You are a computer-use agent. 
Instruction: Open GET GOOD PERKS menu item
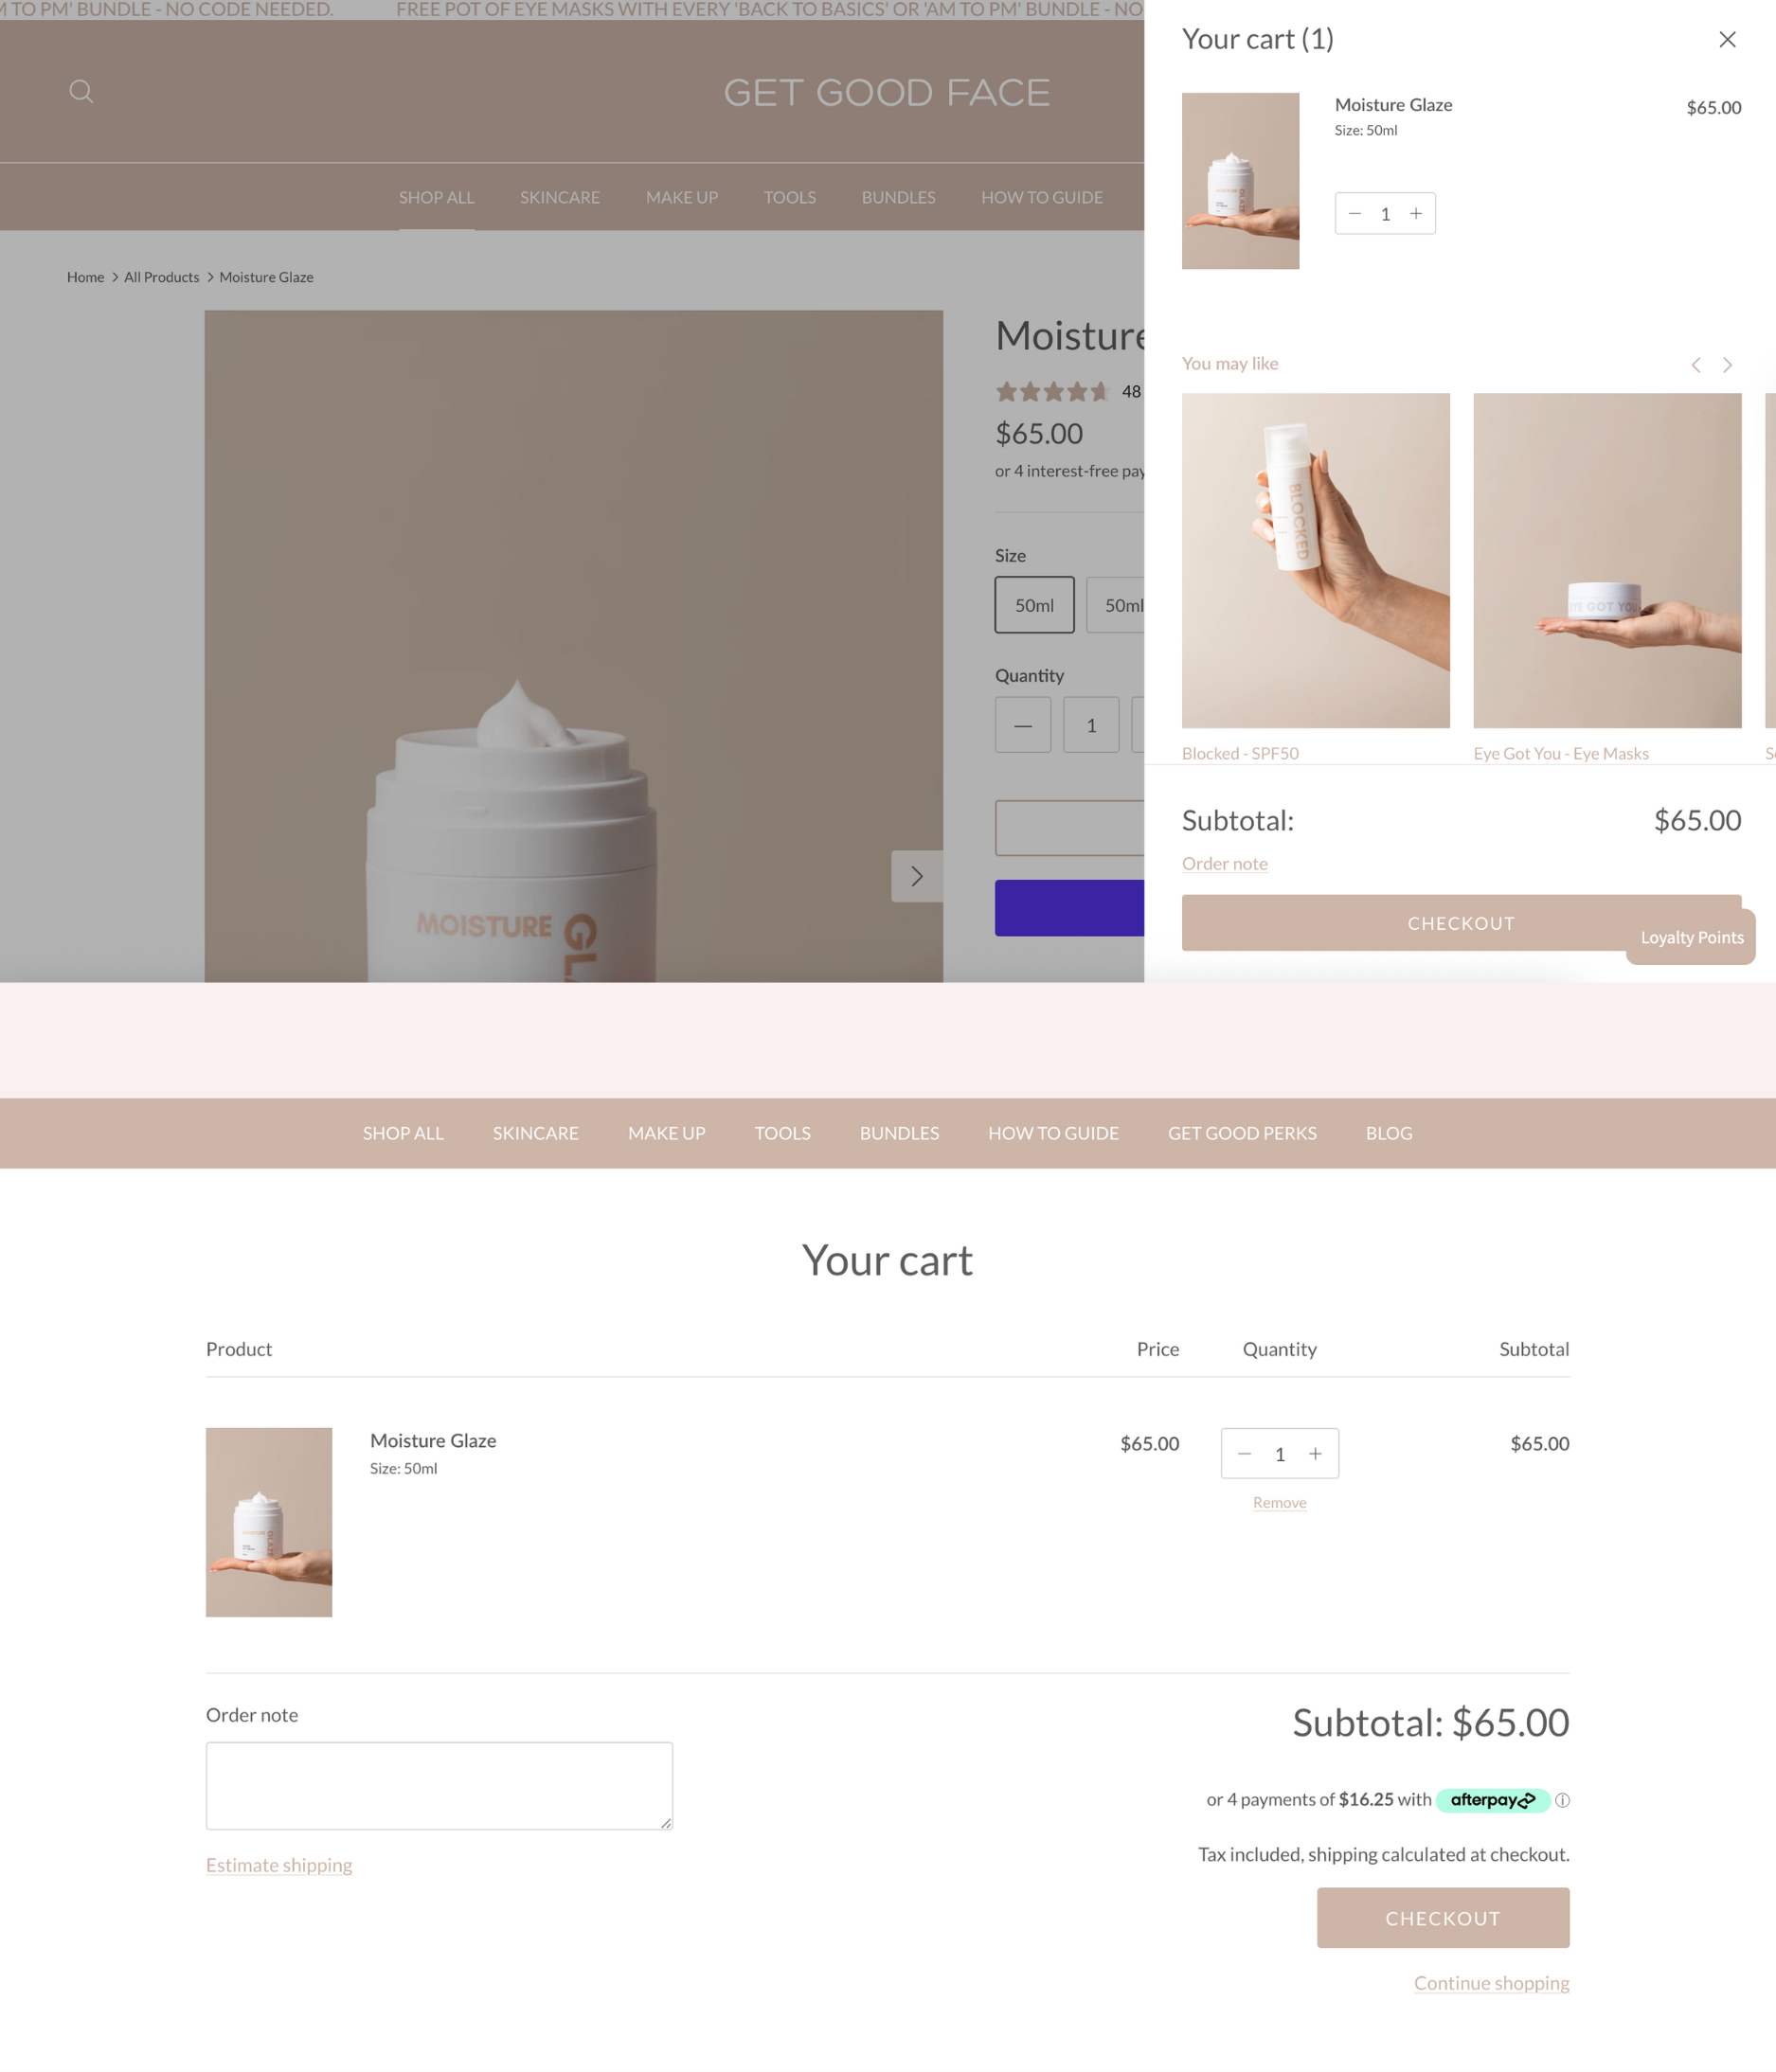tap(1243, 1133)
